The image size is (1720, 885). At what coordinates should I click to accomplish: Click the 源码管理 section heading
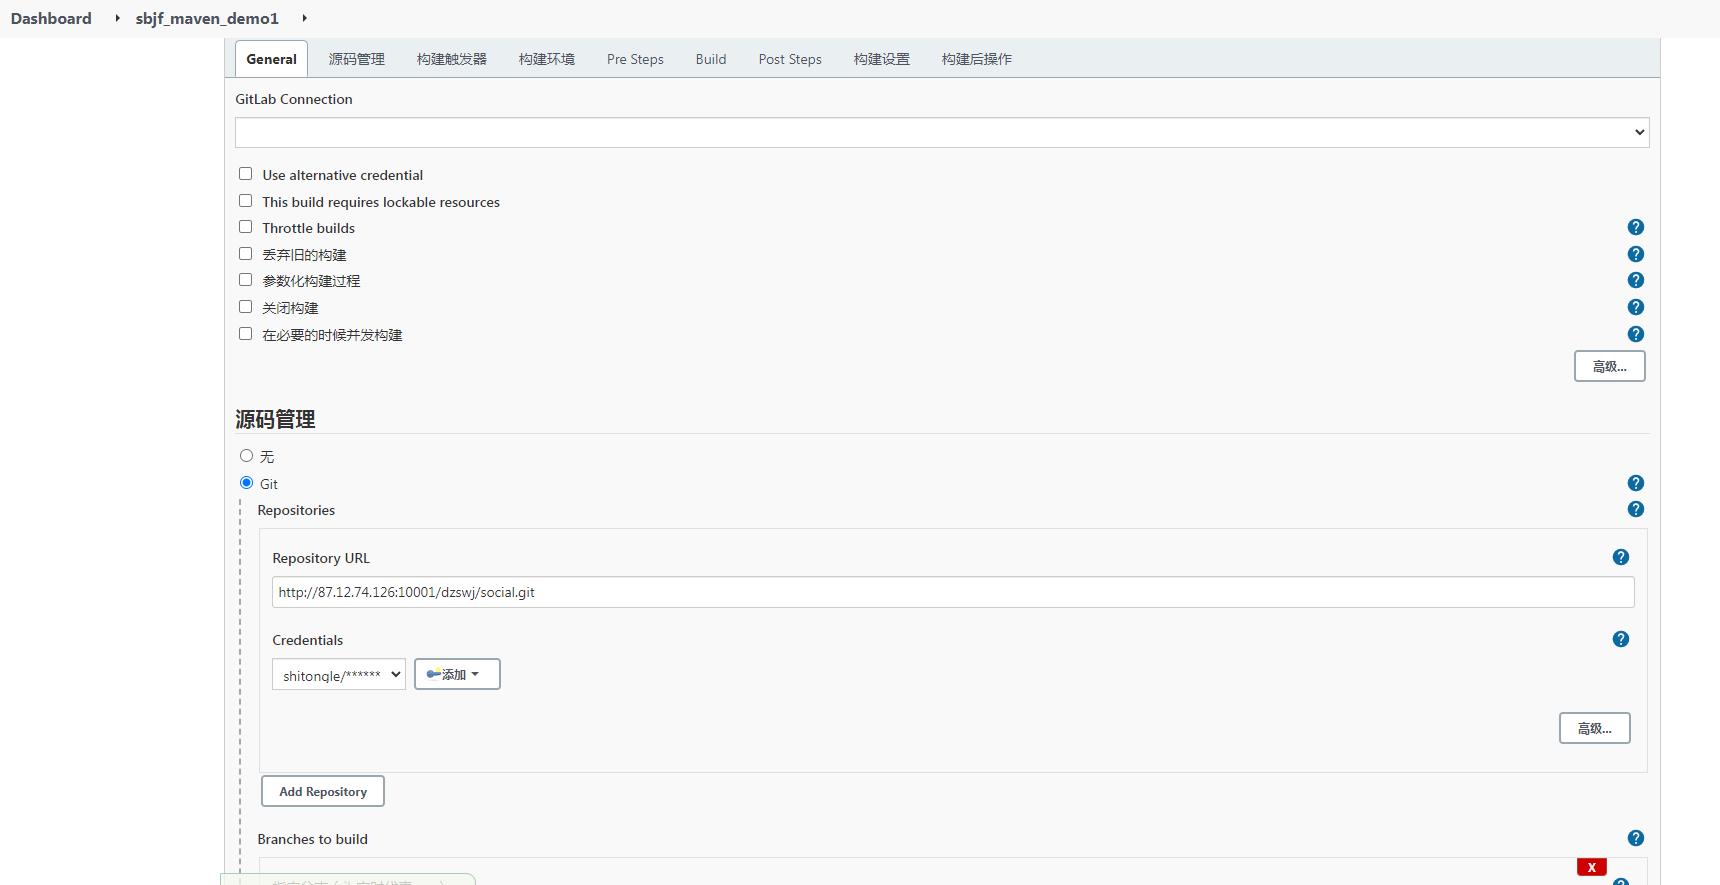pyautogui.click(x=276, y=419)
